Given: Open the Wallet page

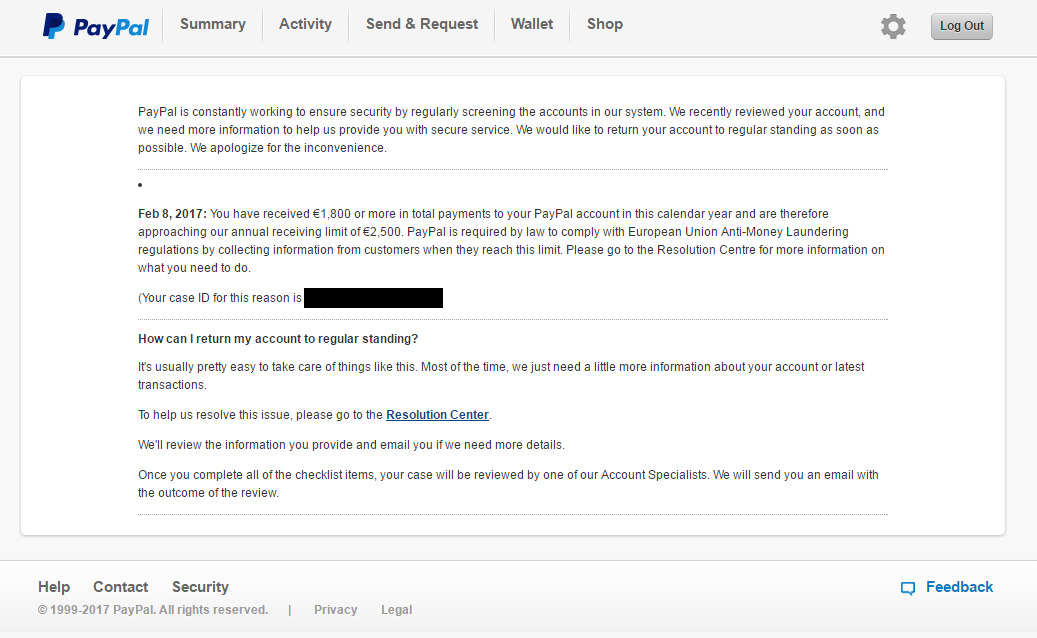Looking at the screenshot, I should tap(532, 24).
